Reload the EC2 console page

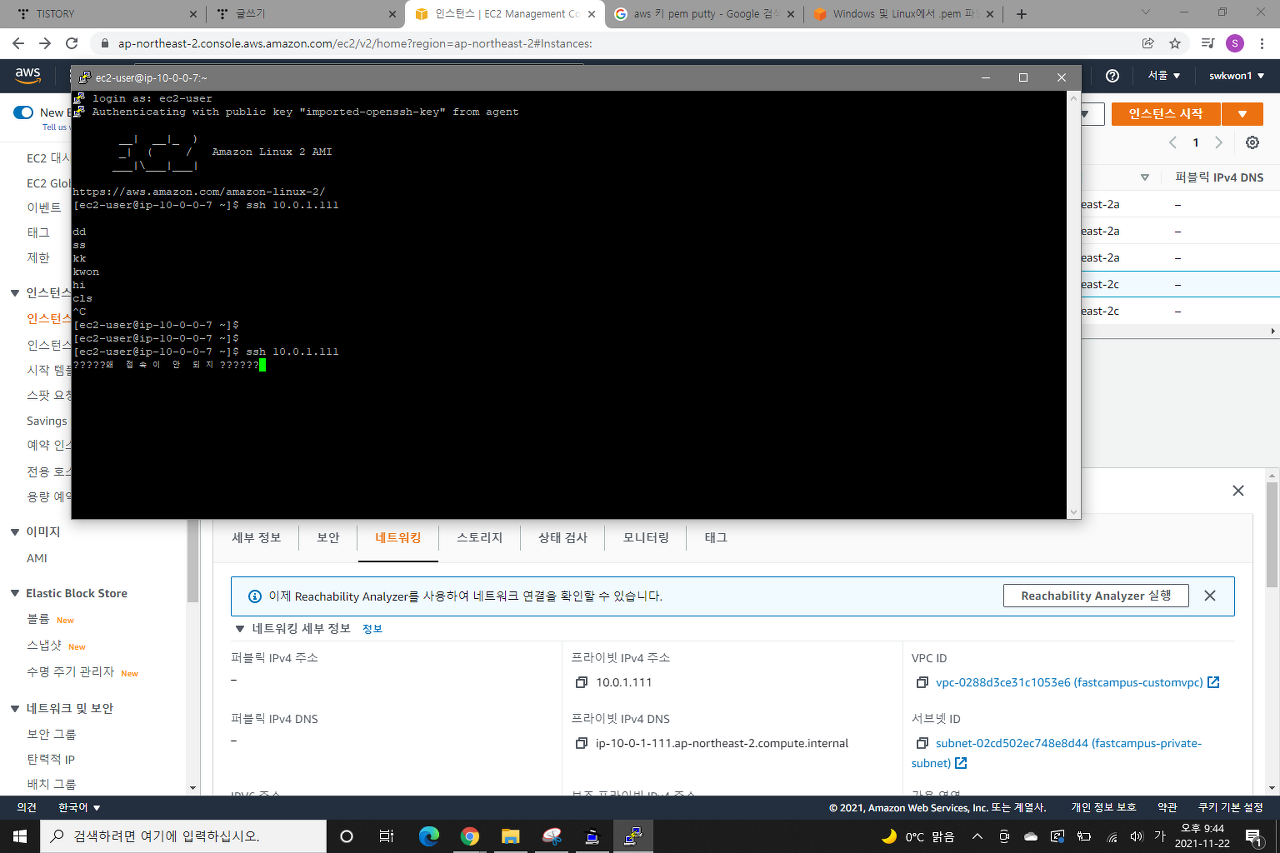coord(71,43)
